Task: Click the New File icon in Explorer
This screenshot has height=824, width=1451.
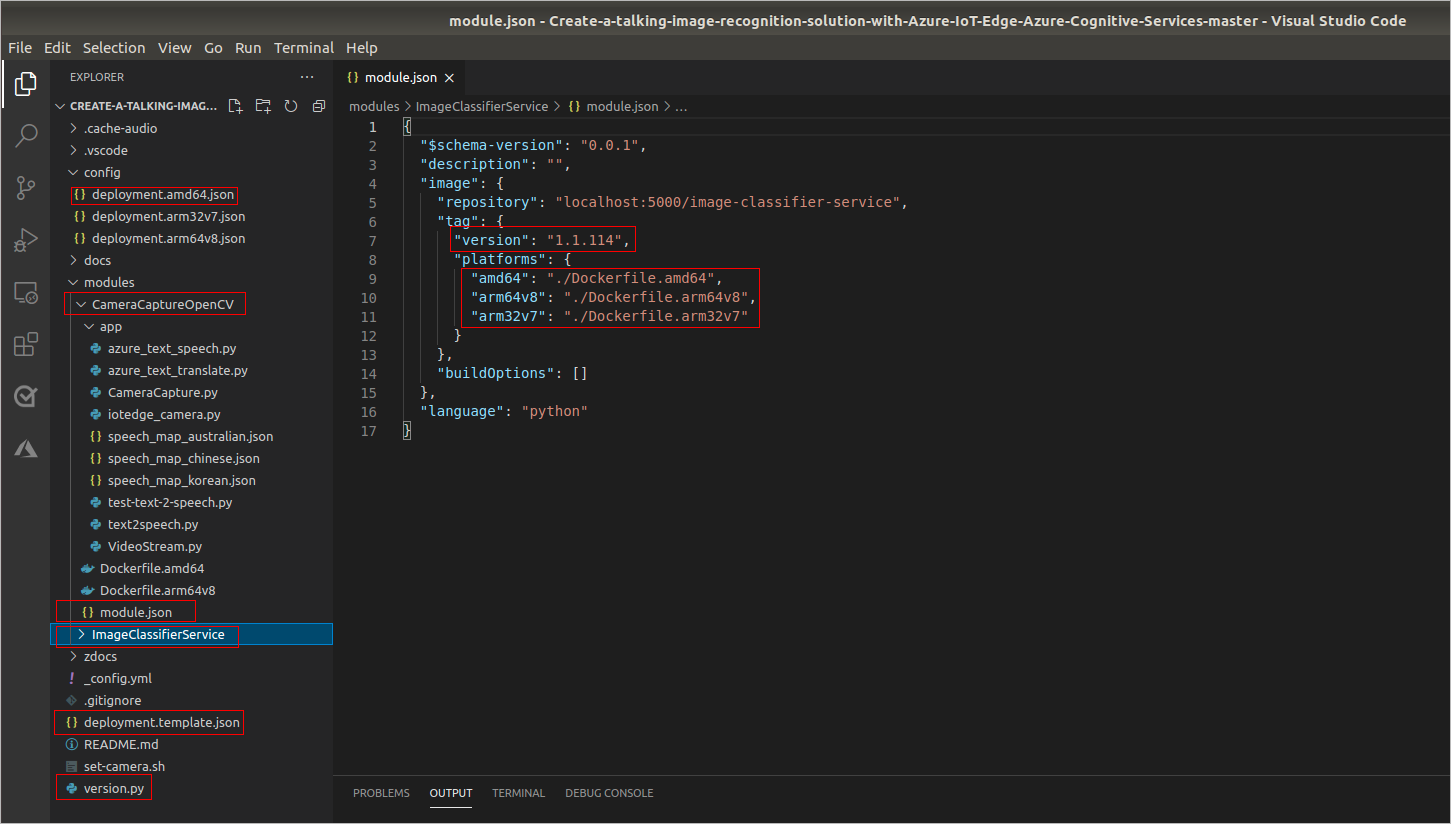Action: [235, 106]
